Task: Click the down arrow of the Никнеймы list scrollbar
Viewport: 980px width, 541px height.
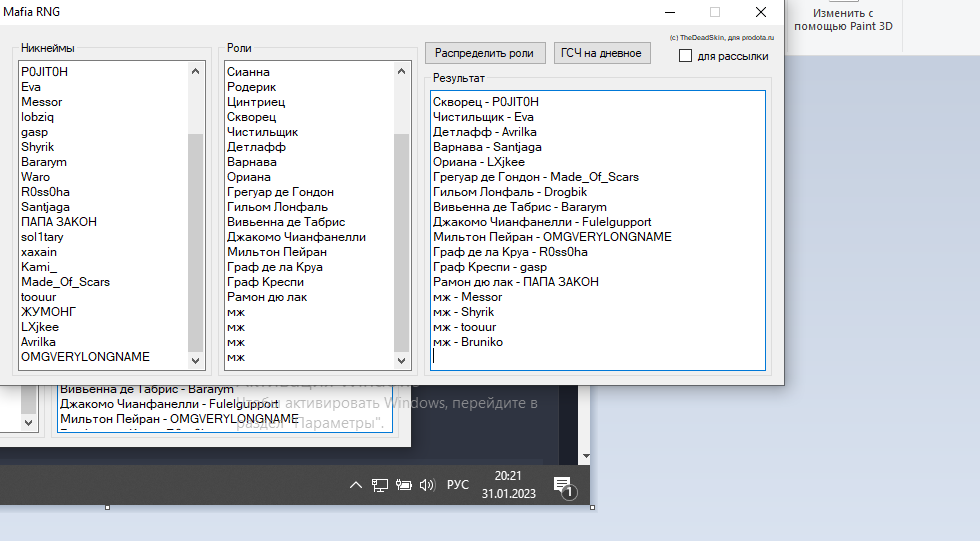Action: (196, 360)
